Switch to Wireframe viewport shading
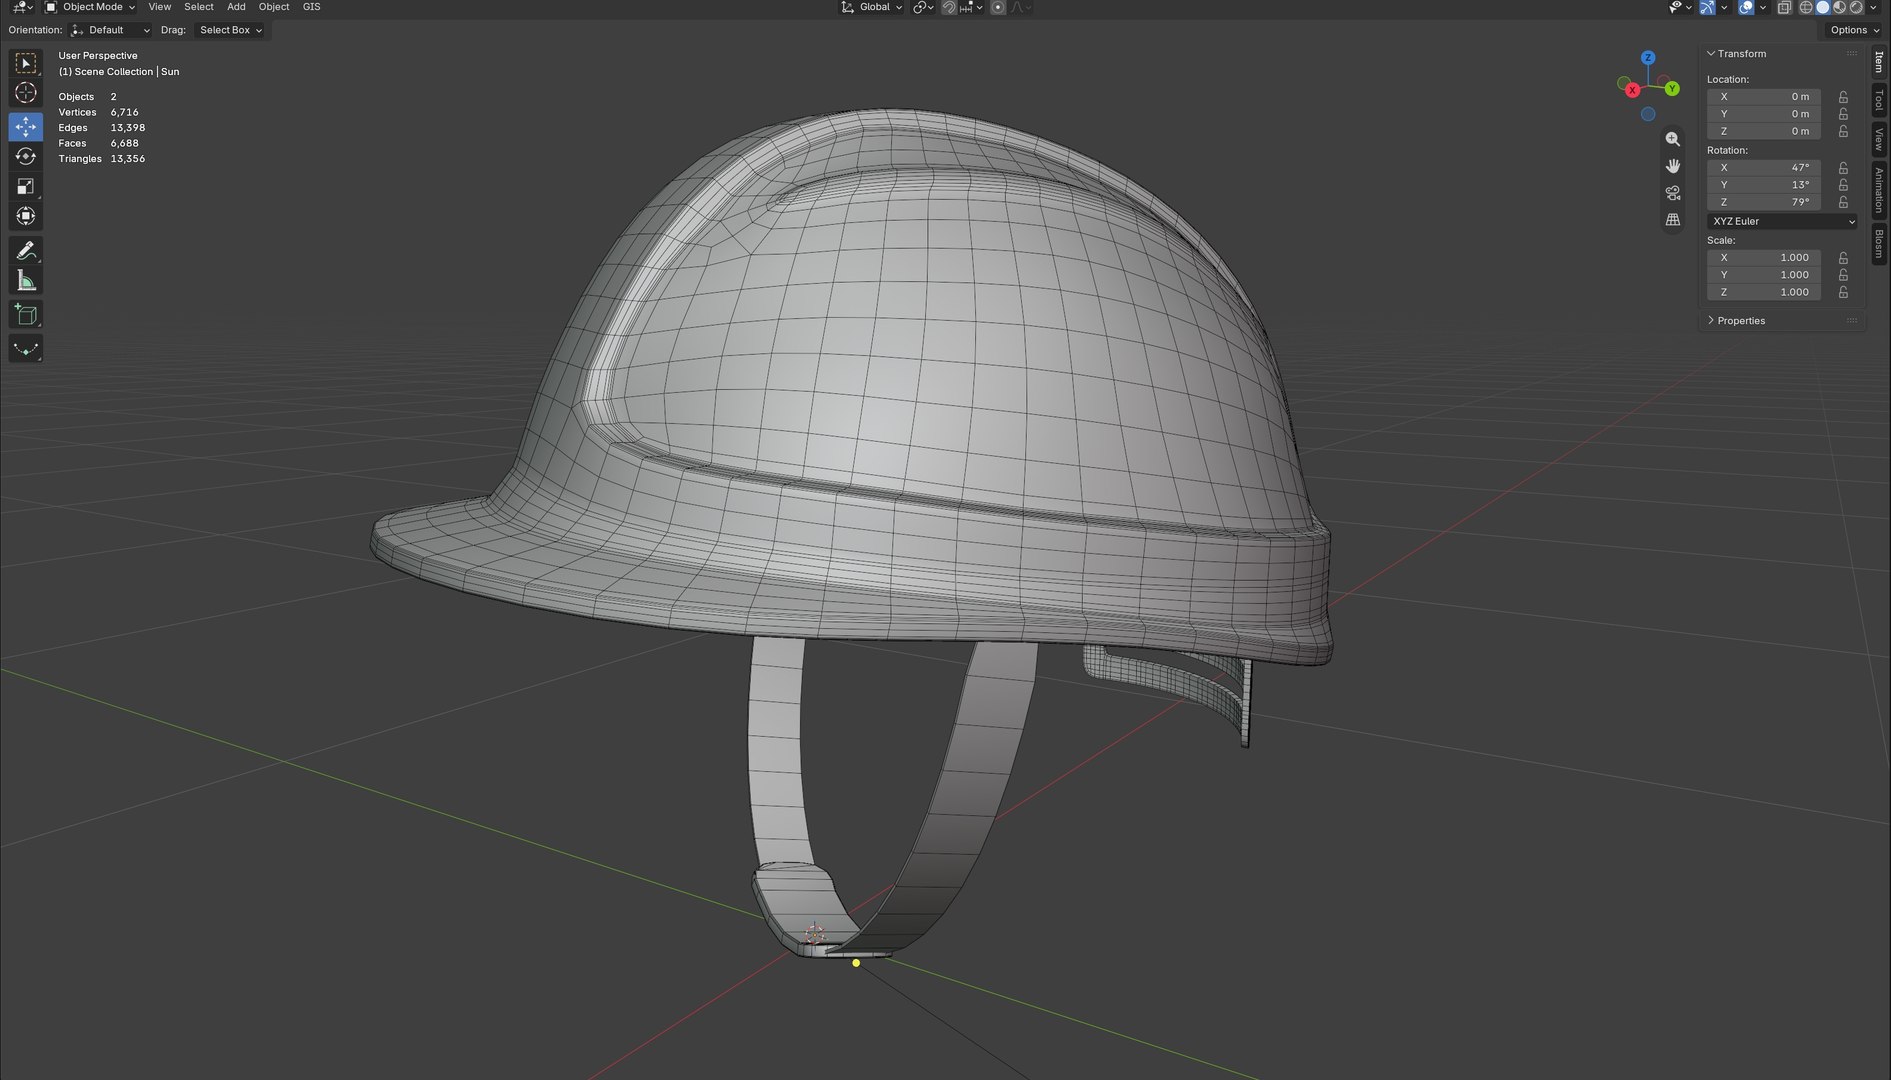Image resolution: width=1891 pixels, height=1080 pixels. (x=1806, y=7)
